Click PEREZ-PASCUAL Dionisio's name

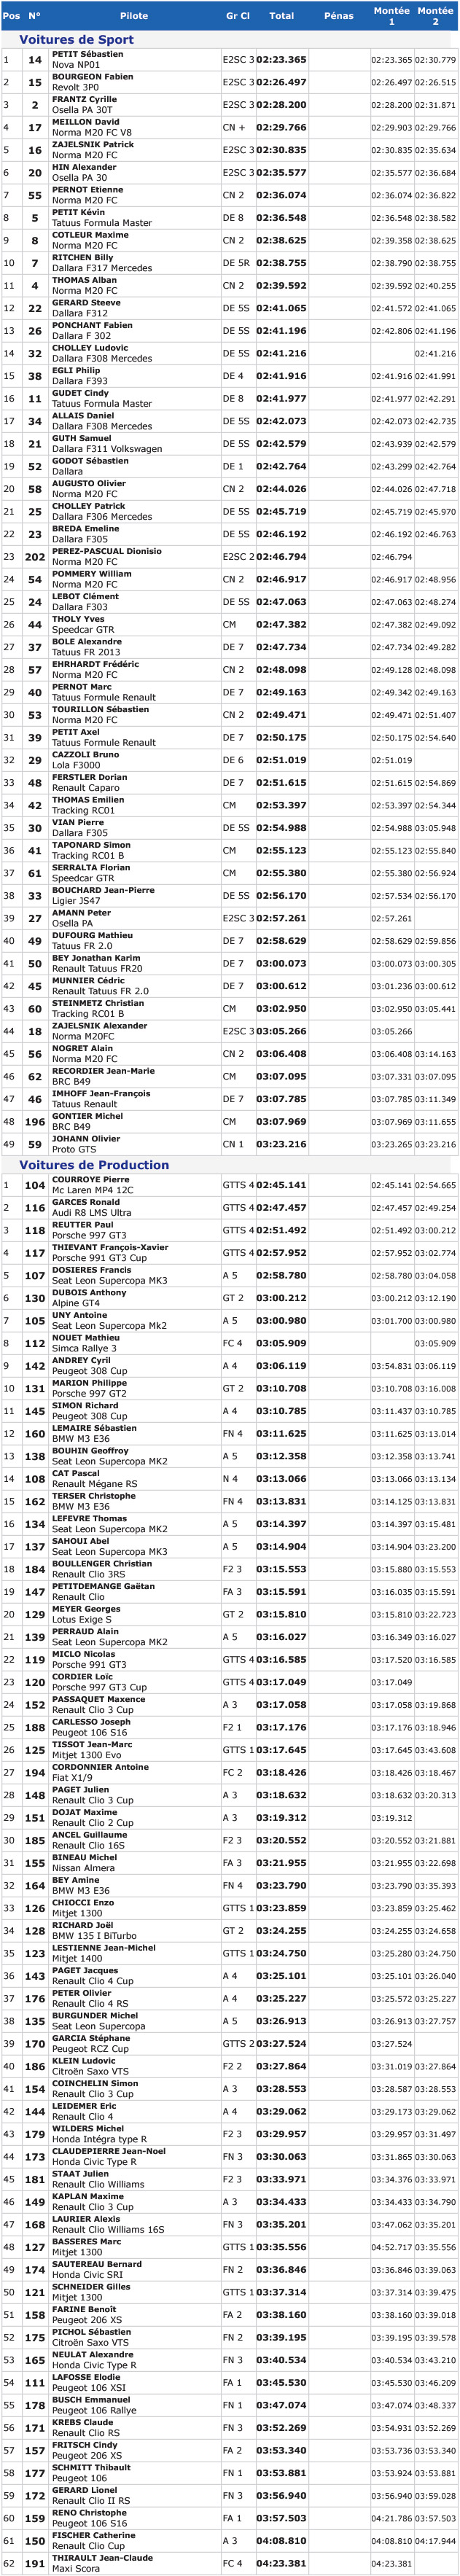(x=107, y=552)
